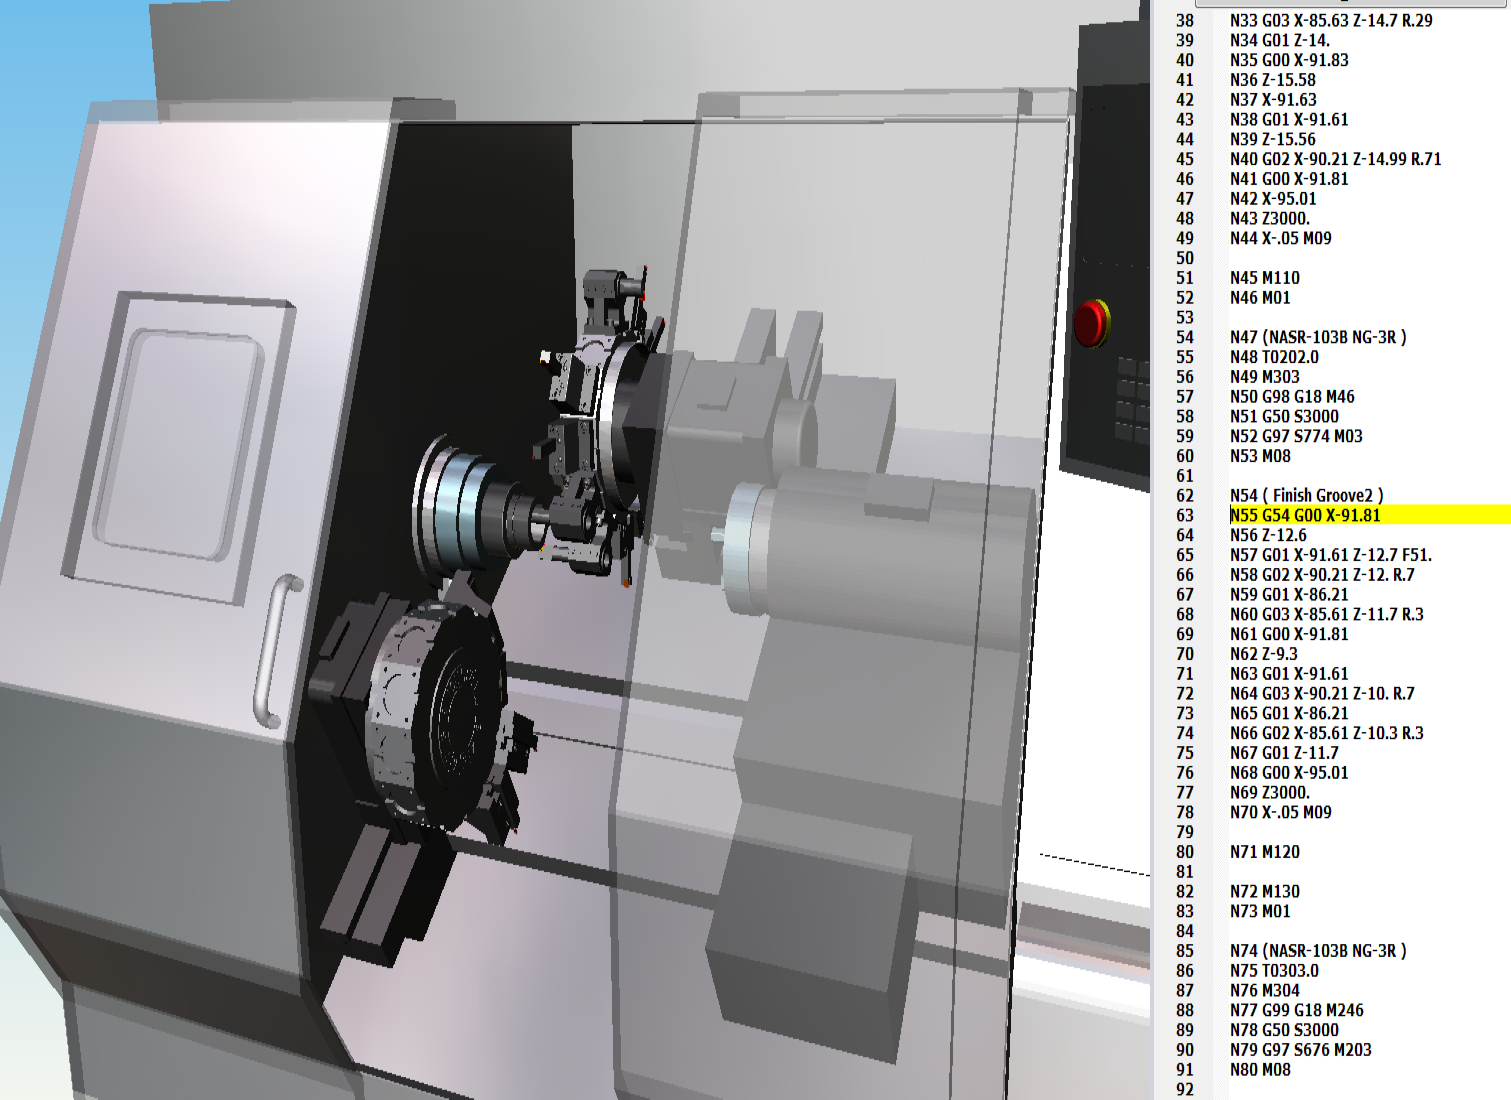Select highlighted line N55 G54 G00 X-91.81

1304,515
